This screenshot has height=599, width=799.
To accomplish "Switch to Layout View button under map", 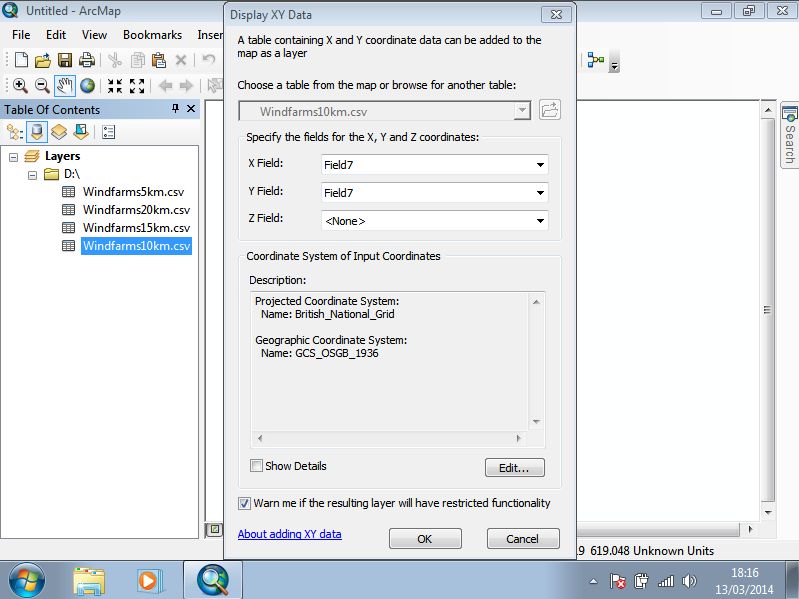I will tap(215, 530).
